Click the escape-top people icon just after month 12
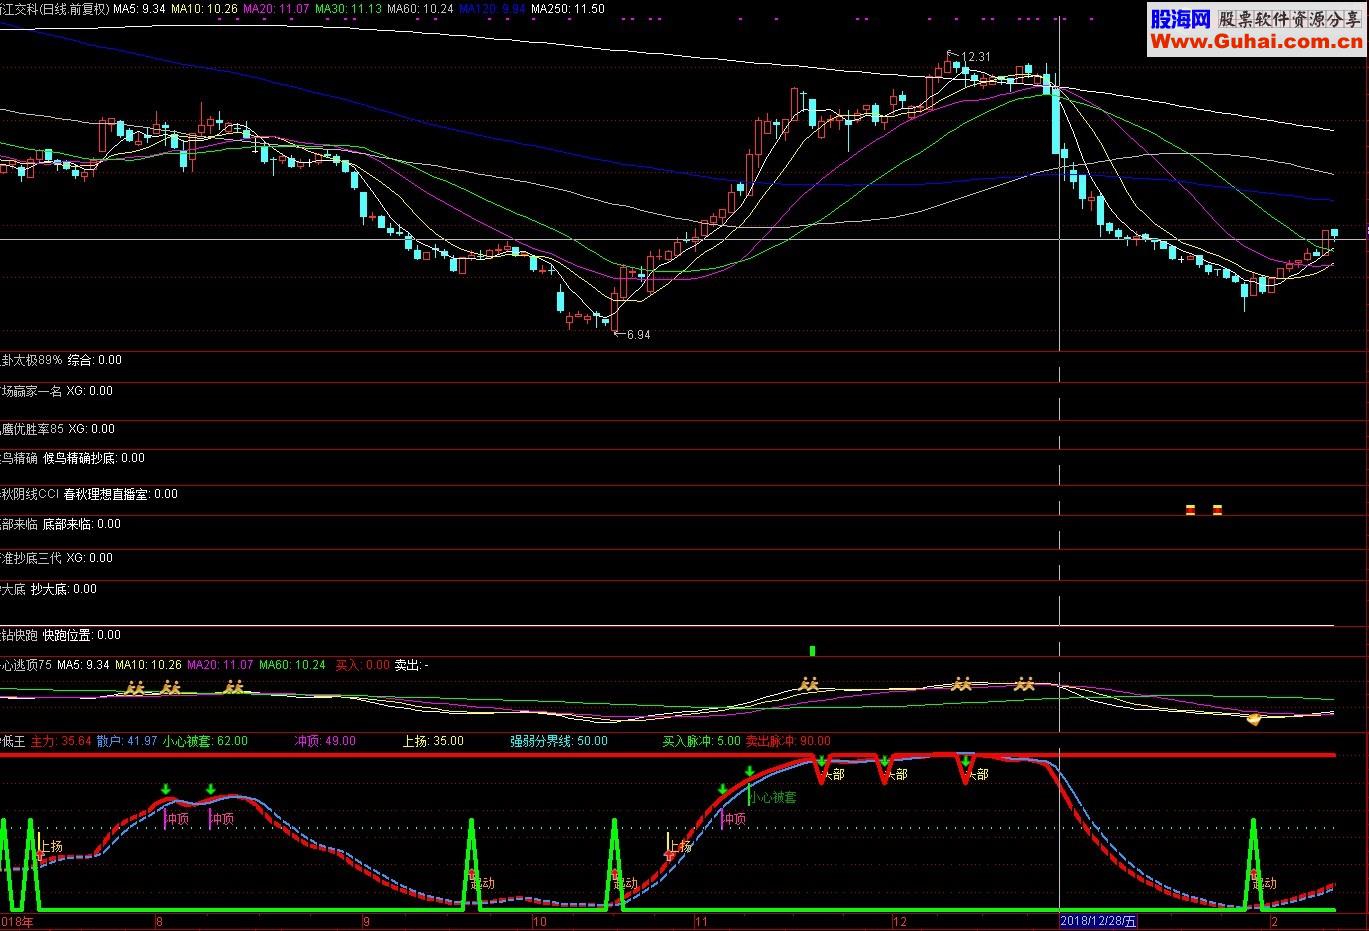This screenshot has width=1369, height=931. 962,684
